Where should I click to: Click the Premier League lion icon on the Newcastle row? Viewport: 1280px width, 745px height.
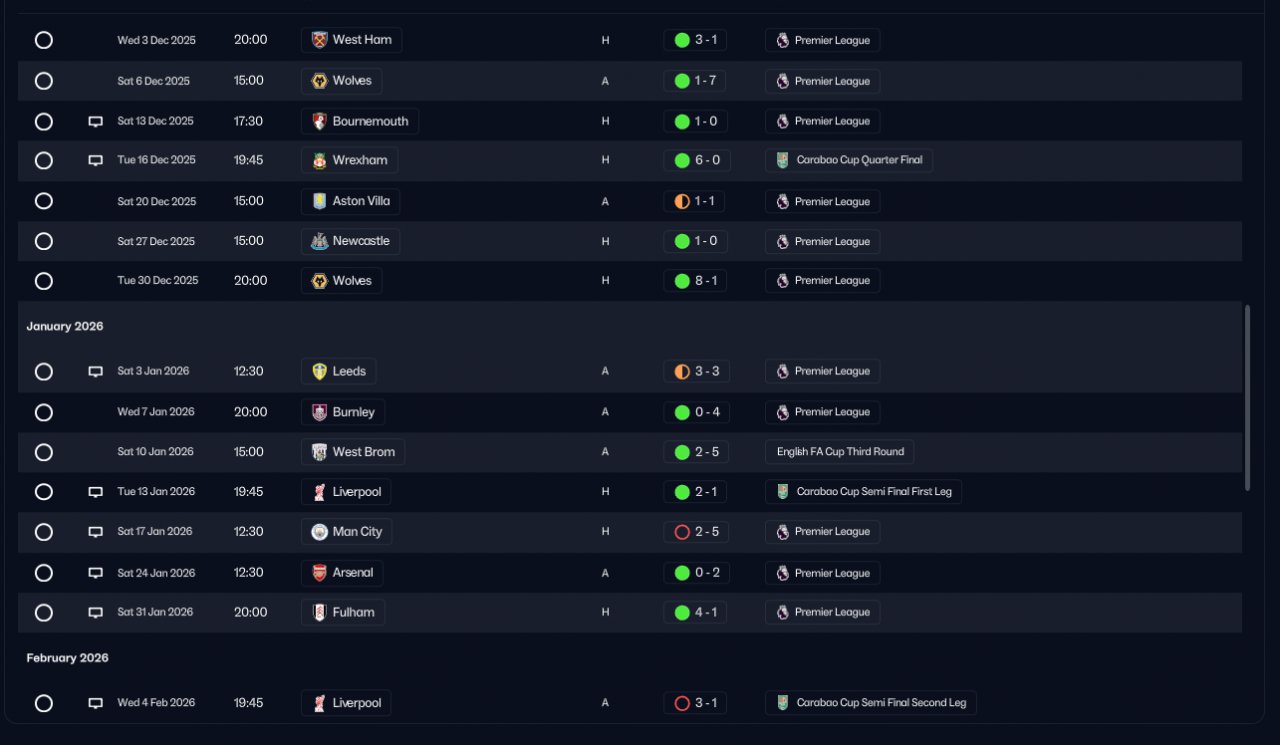coord(783,241)
